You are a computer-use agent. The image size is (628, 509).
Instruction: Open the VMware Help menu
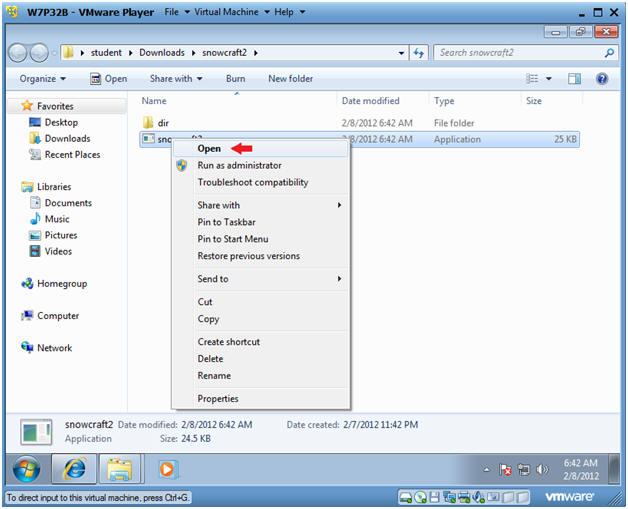pos(289,12)
